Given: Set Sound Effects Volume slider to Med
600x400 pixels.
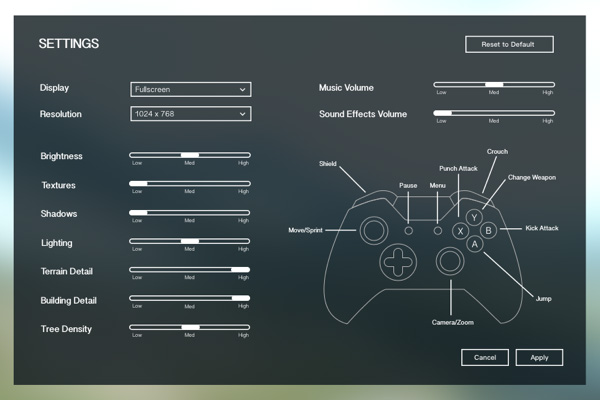Looking at the screenshot, I should [x=493, y=114].
